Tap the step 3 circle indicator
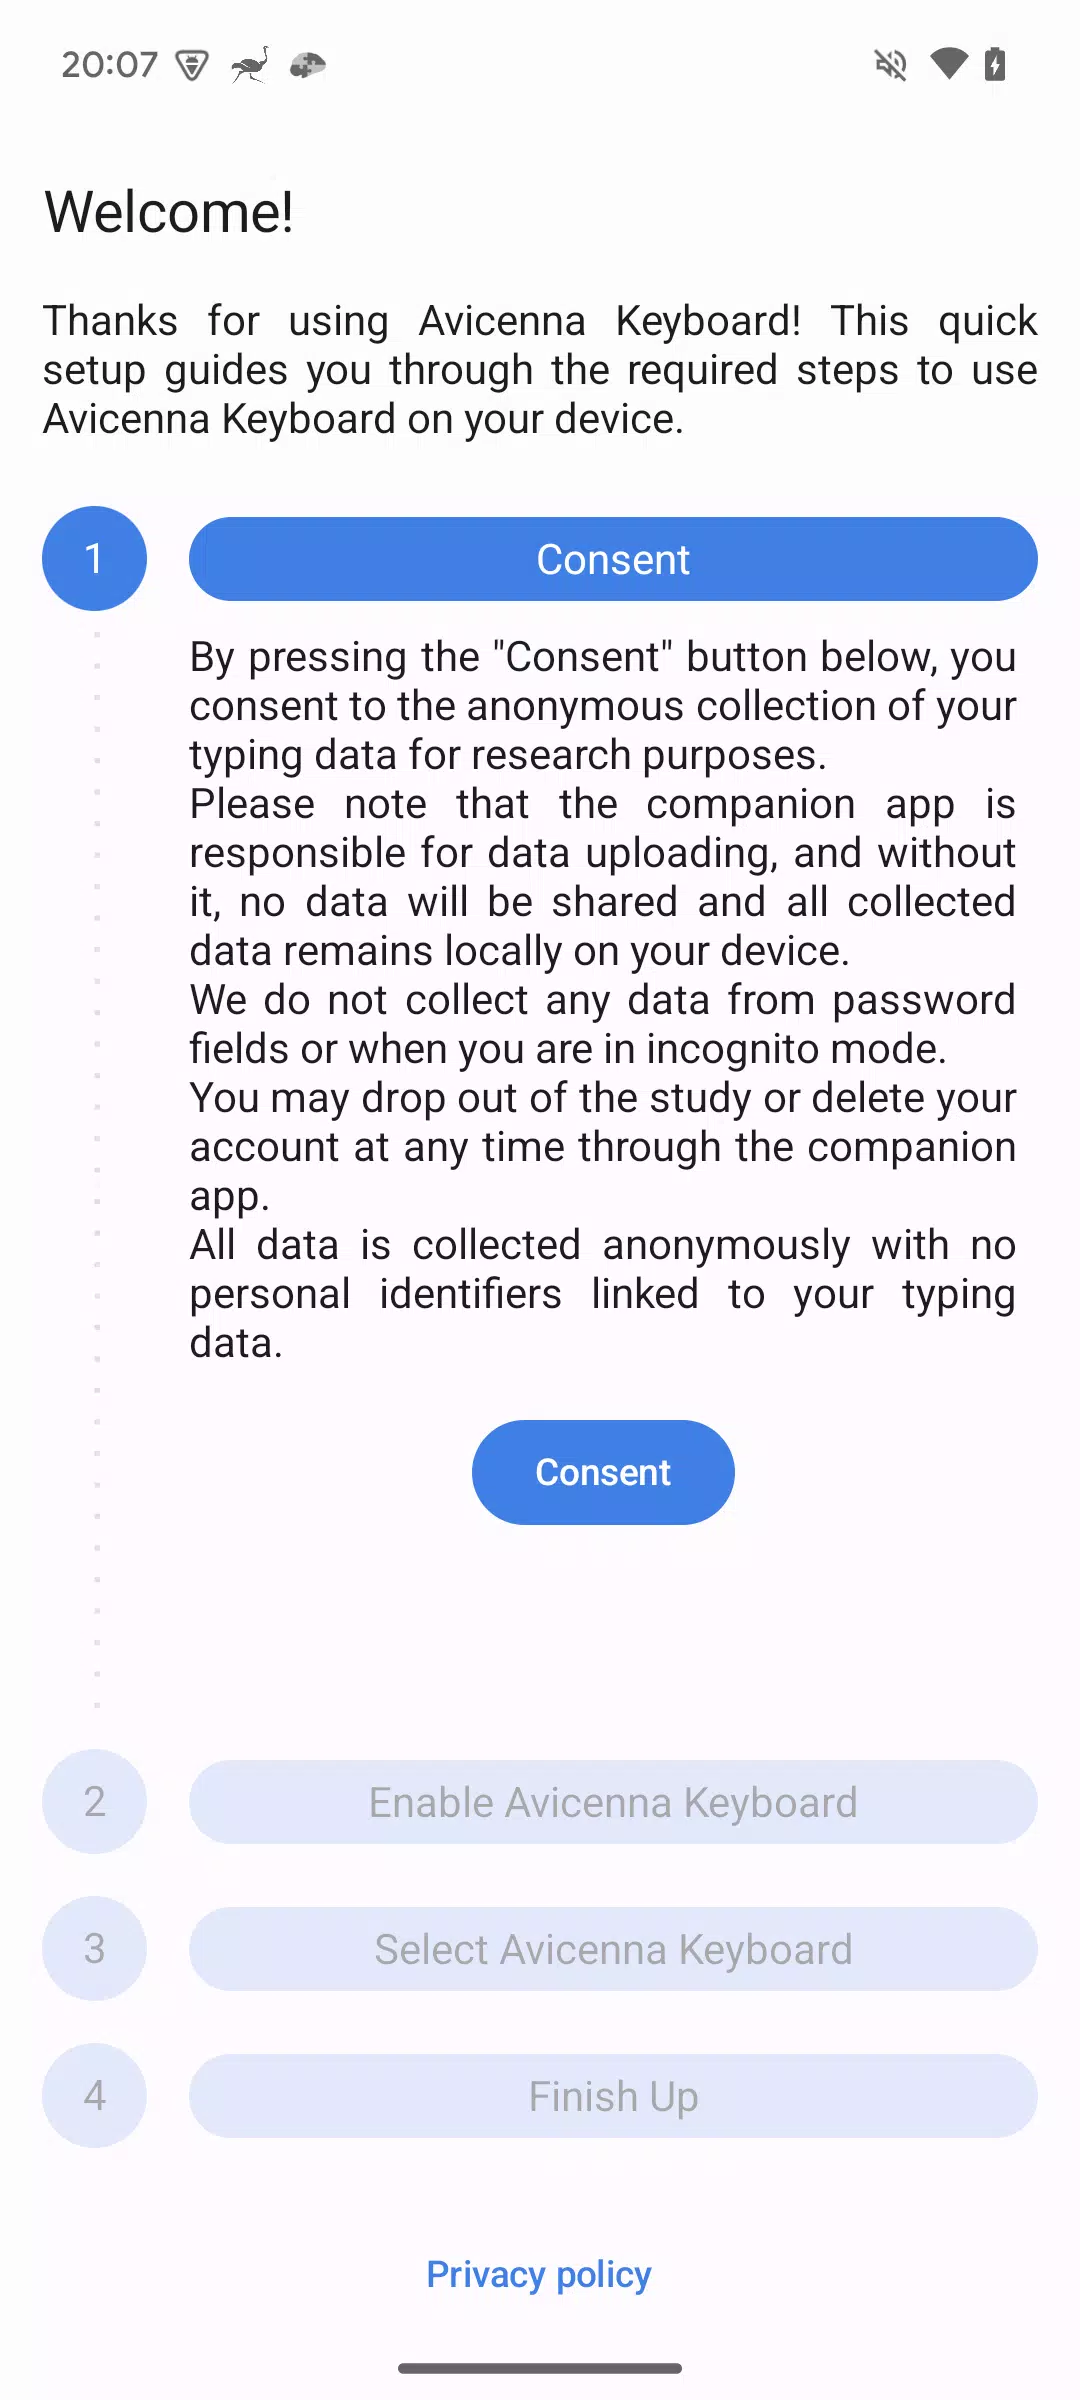The height and width of the screenshot is (2400, 1080). click(94, 1948)
